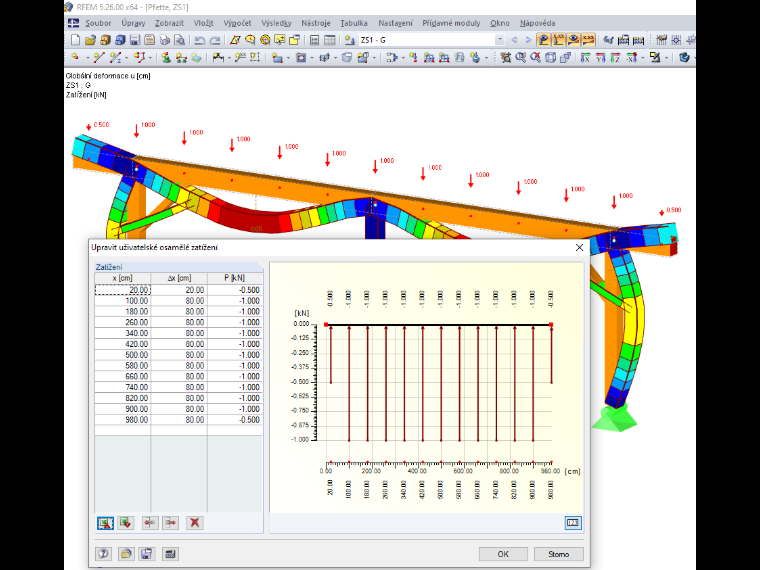This screenshot has height=570, width=760.
Task: Open print preview with the magnifier-page icon
Action: [x=179, y=40]
